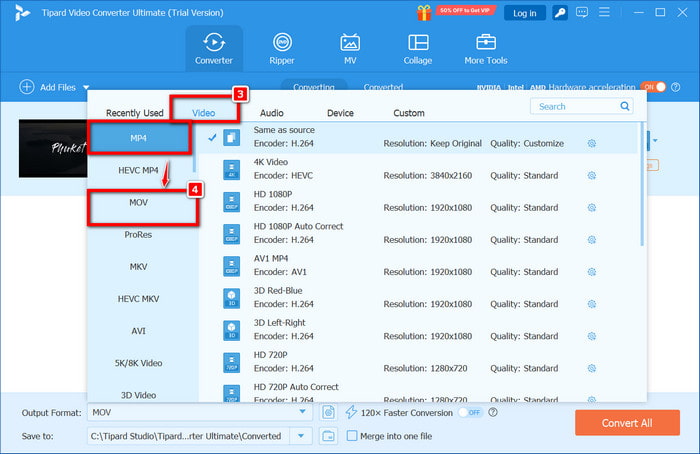Image resolution: width=700 pixels, height=454 pixels.
Task: Switch to the Custom tab
Action: coord(409,113)
